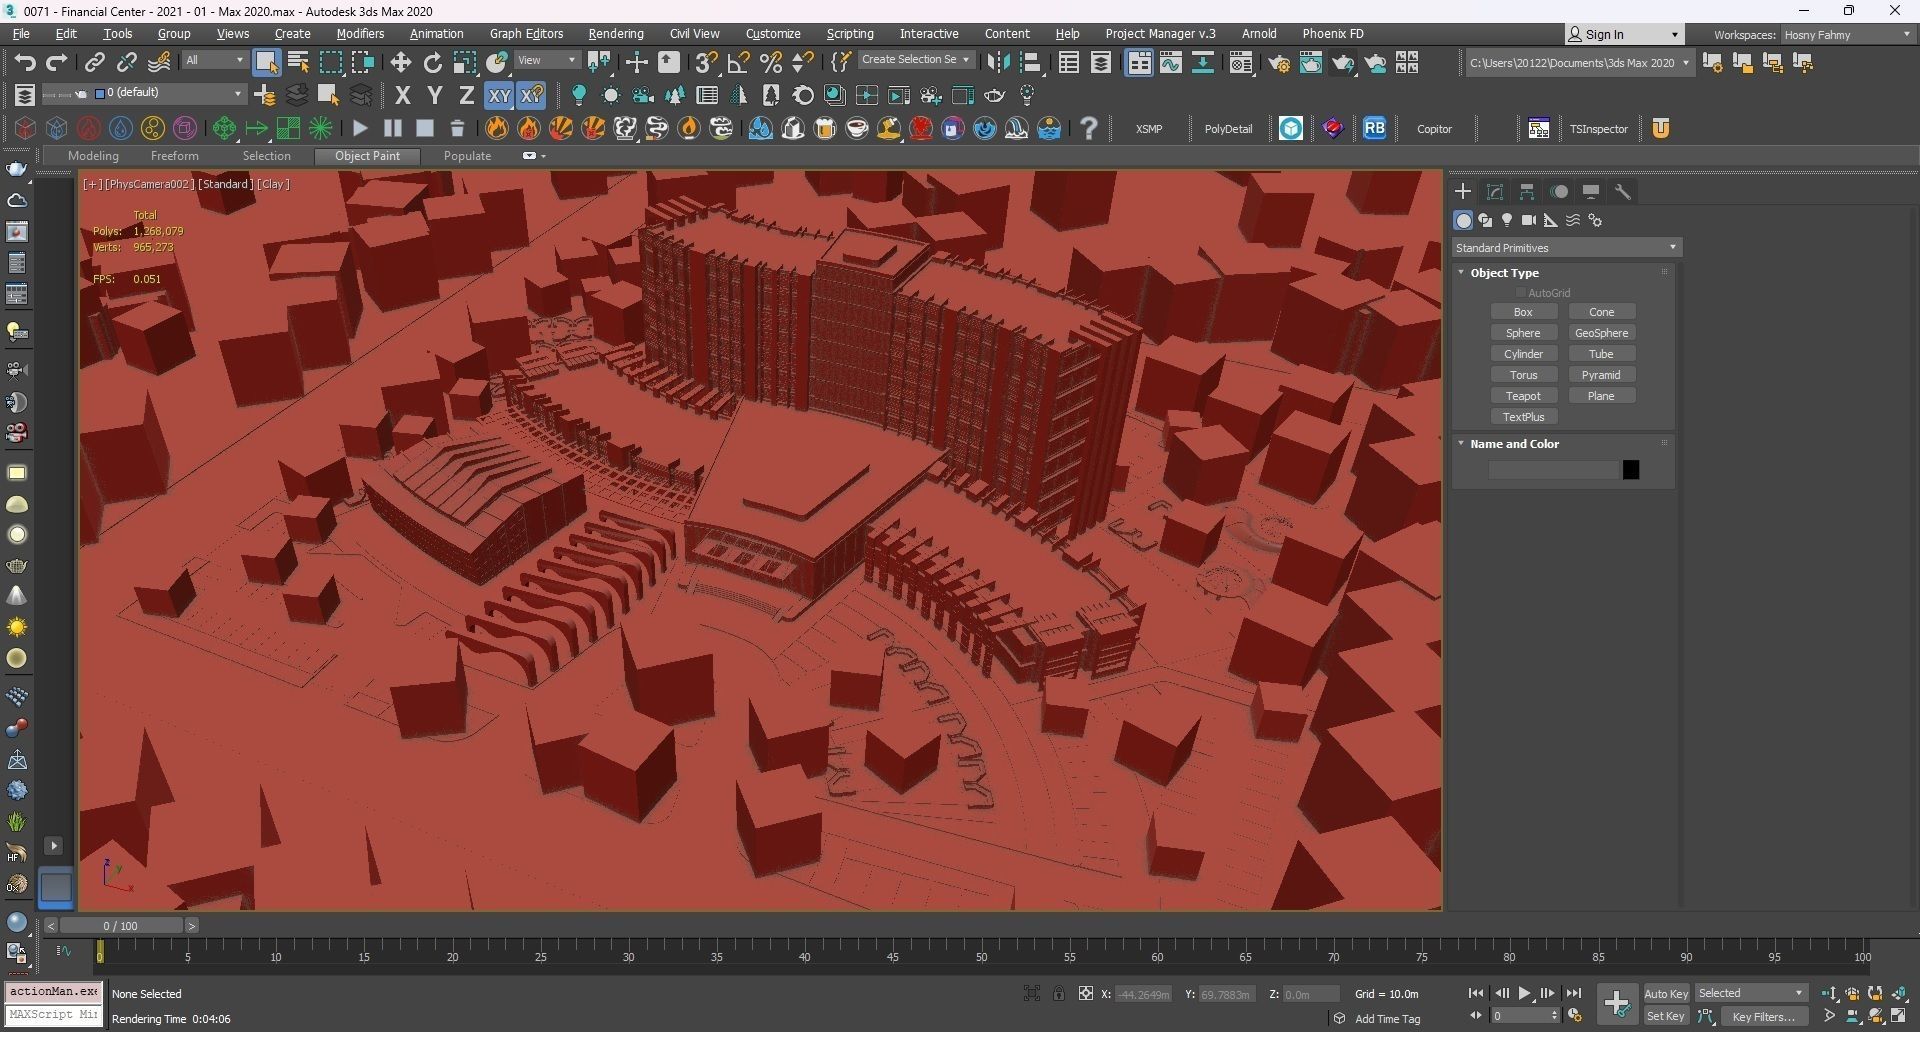
Task: Click the Align tool icon
Action: 1030,62
